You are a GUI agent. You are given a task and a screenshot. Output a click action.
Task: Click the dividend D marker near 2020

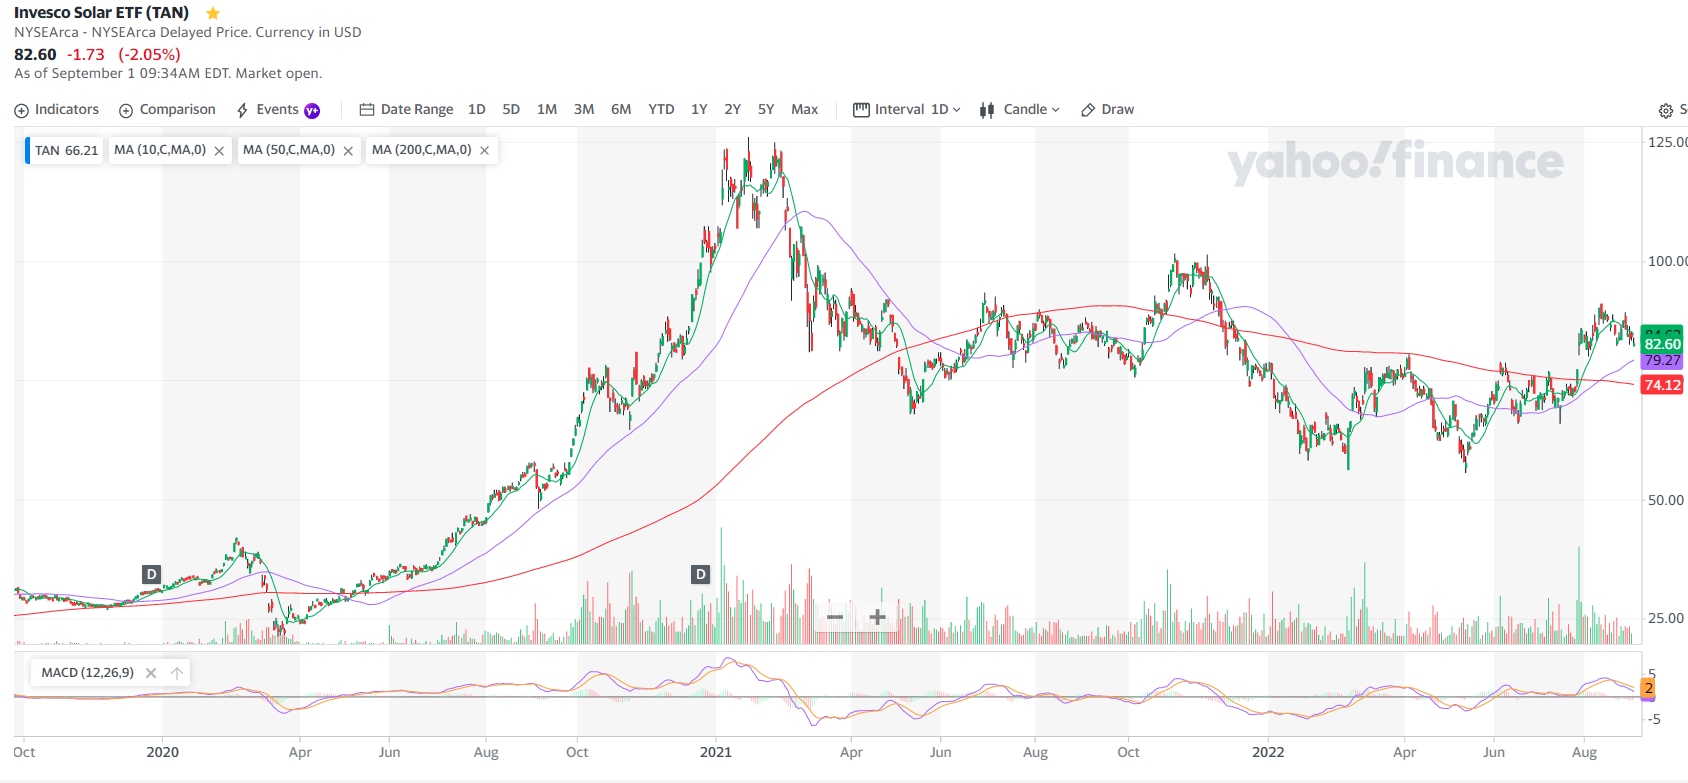[151, 574]
